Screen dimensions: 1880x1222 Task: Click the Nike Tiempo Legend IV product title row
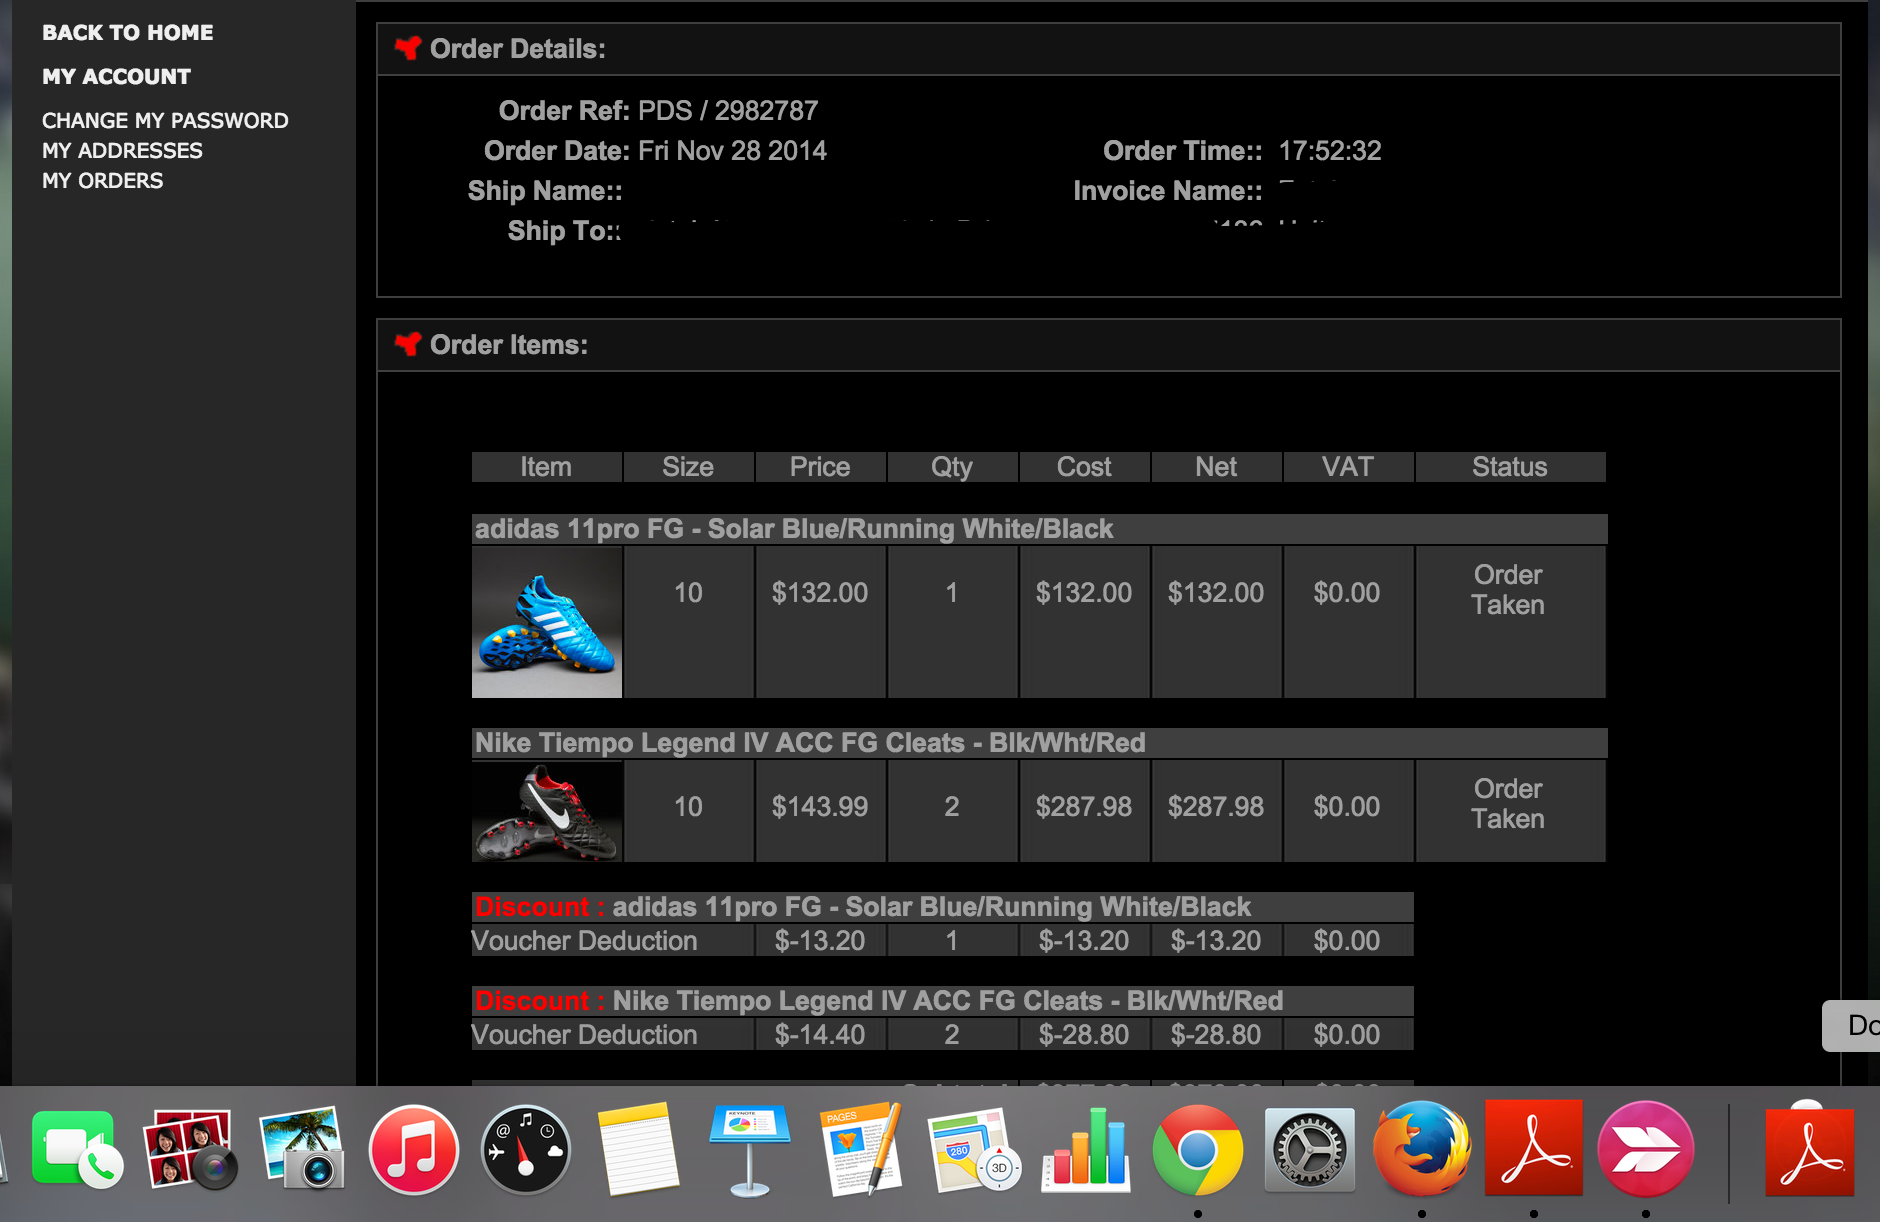click(1039, 743)
